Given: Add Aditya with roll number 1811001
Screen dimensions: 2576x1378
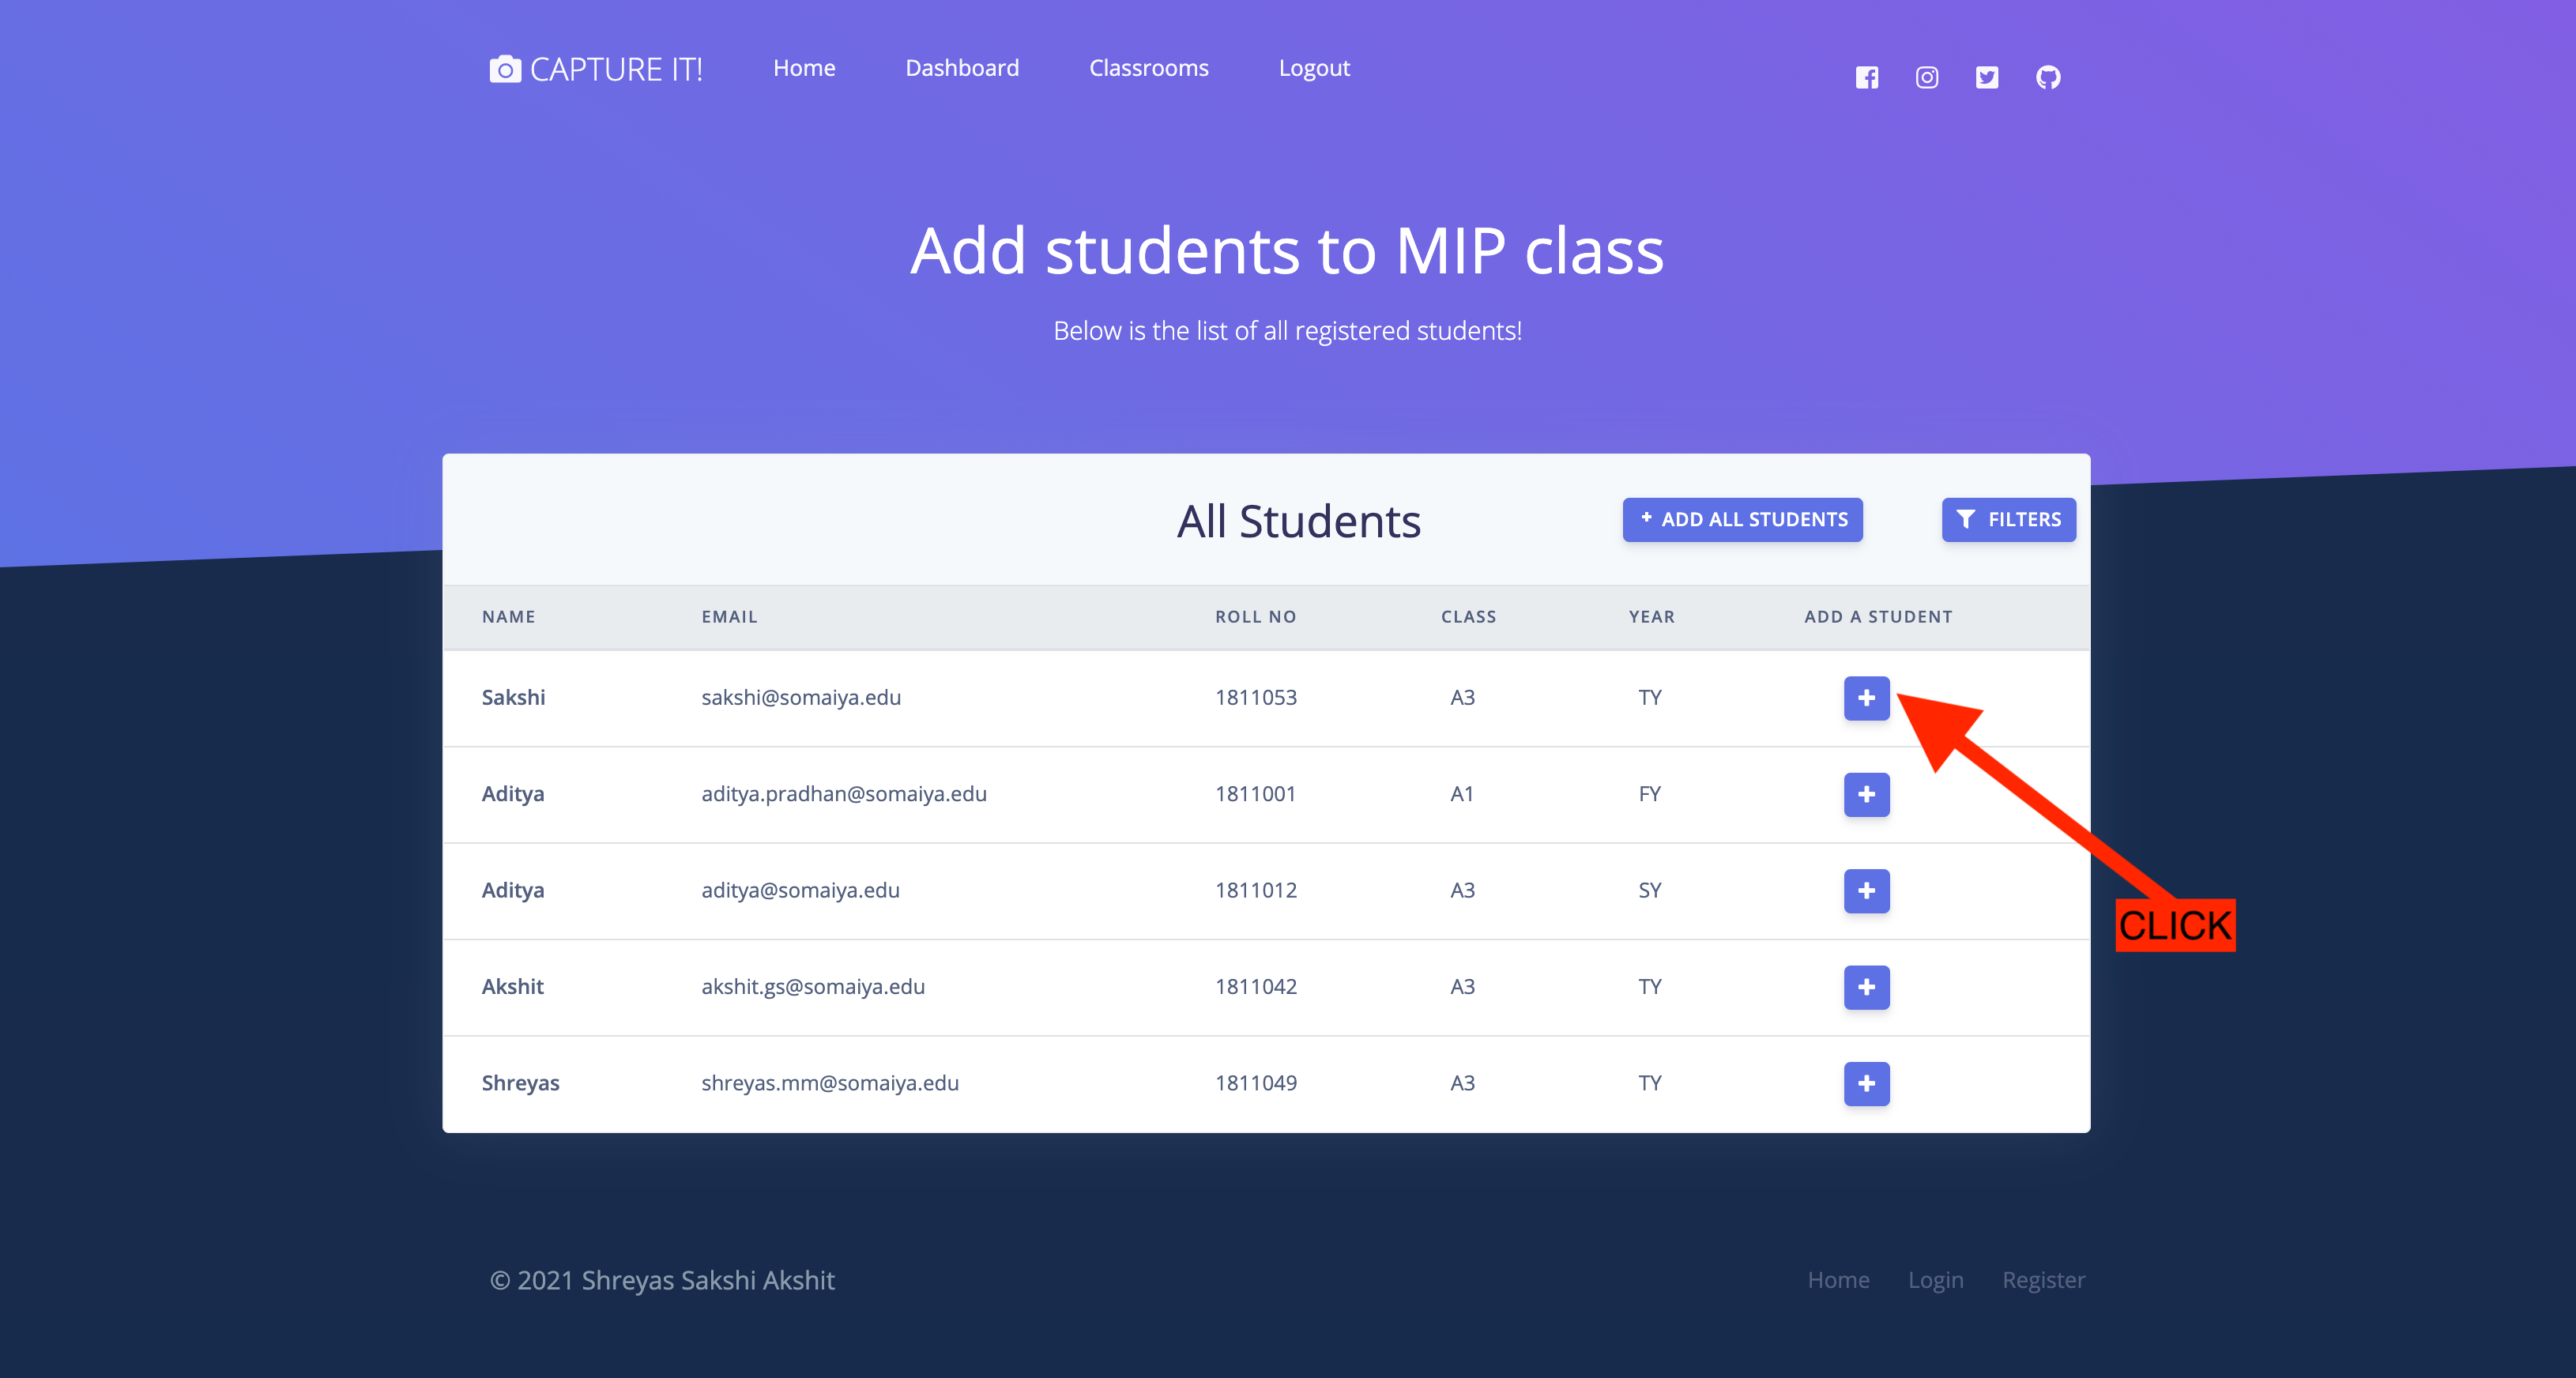Looking at the screenshot, I should pos(1866,794).
